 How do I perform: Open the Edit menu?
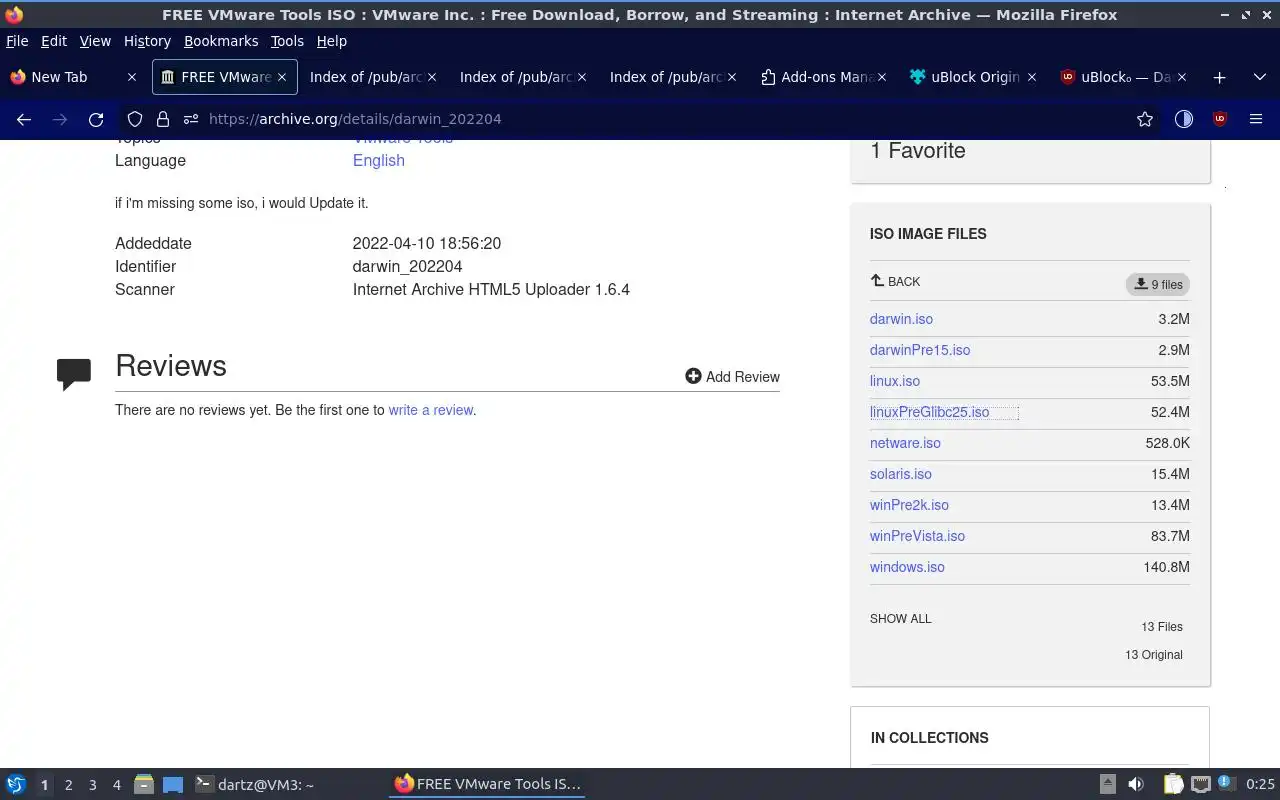pos(54,41)
